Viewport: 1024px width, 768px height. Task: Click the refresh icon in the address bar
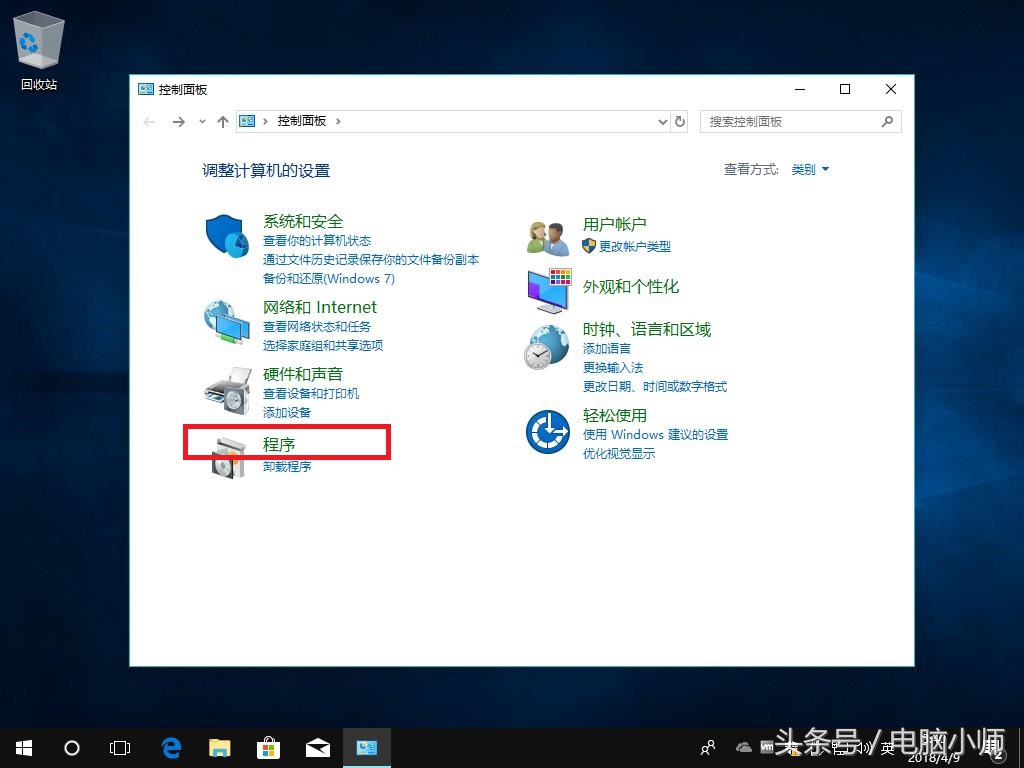[680, 121]
